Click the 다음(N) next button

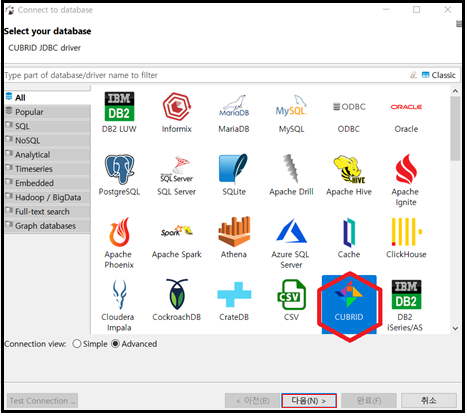pos(309,400)
